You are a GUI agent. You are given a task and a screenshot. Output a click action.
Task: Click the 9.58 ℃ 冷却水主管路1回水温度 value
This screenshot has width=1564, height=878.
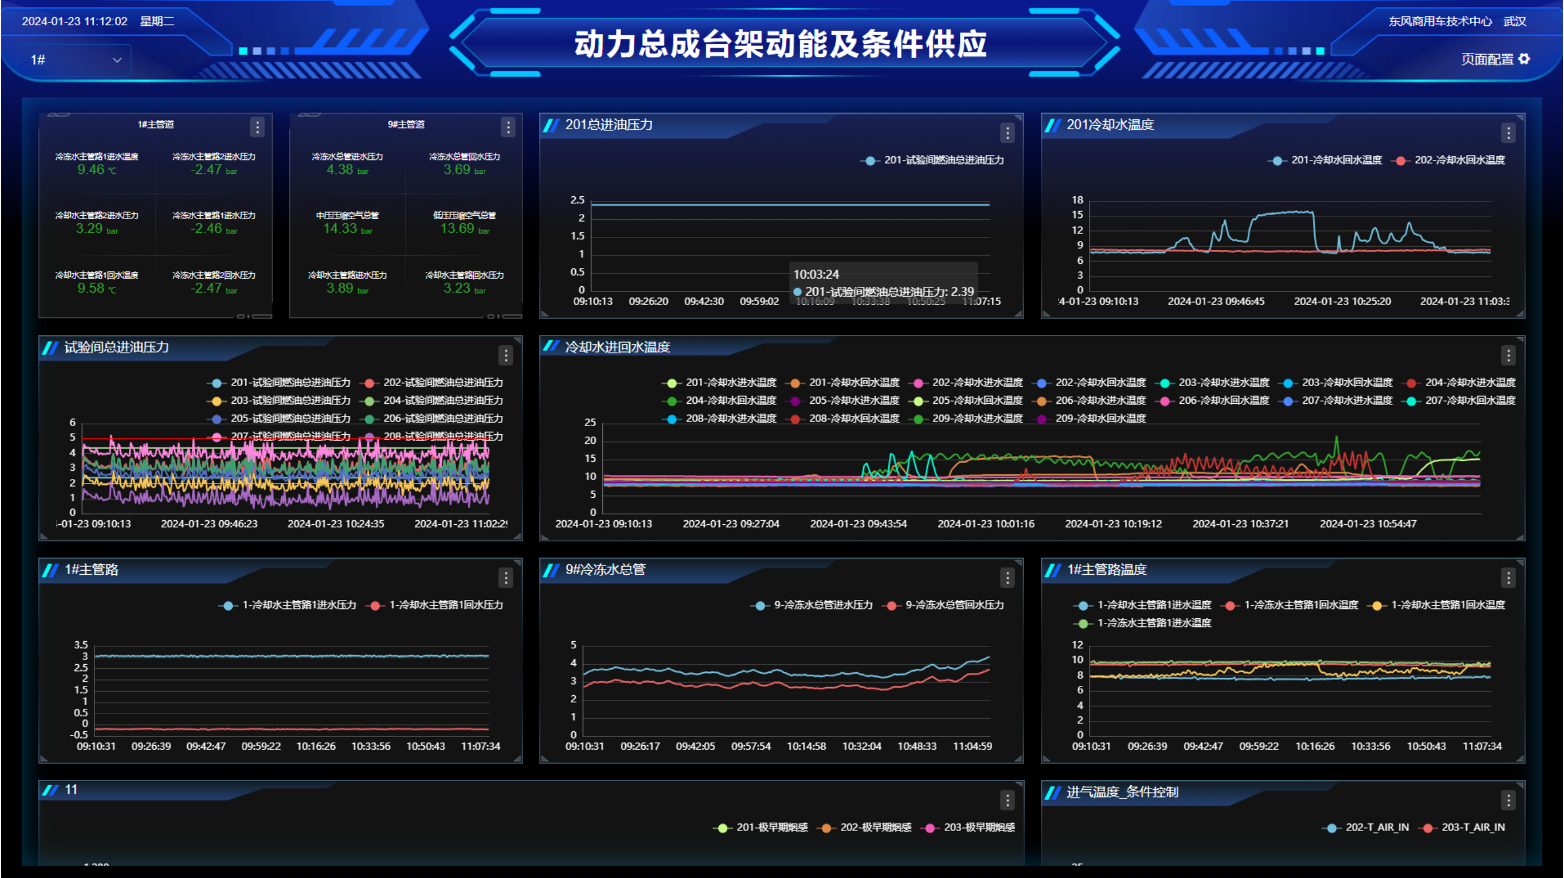click(x=97, y=288)
